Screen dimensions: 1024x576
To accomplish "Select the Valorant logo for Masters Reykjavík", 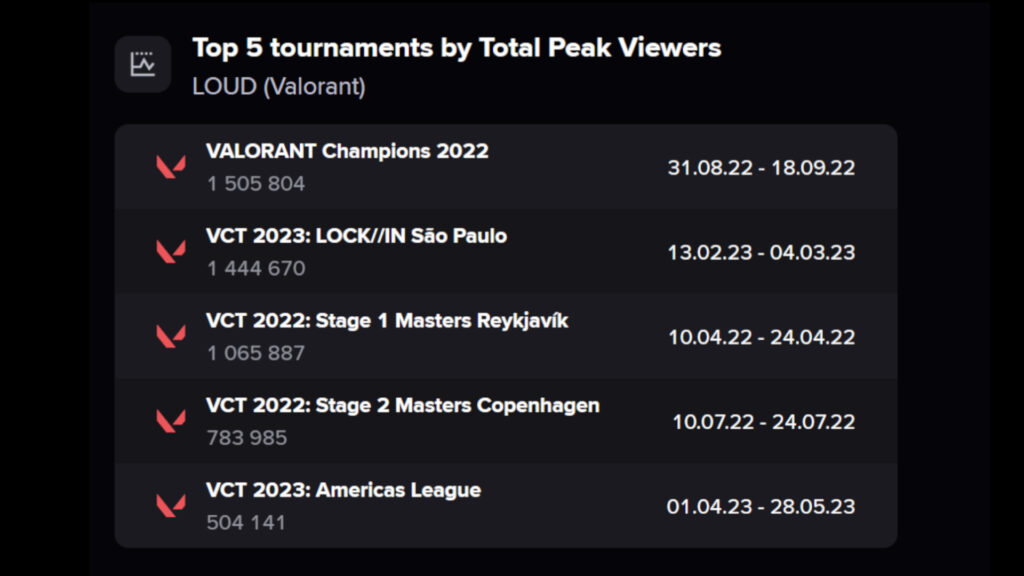I will [x=168, y=336].
